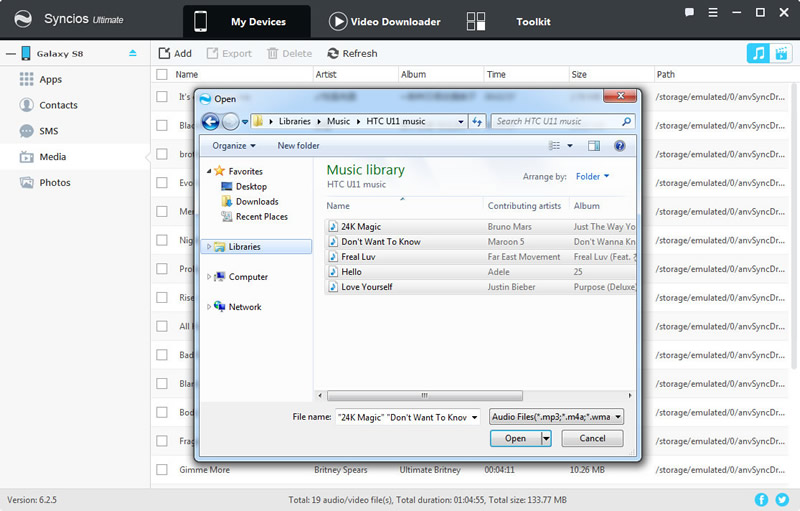Switch to video view icon
This screenshot has width=800, height=511.
point(781,53)
